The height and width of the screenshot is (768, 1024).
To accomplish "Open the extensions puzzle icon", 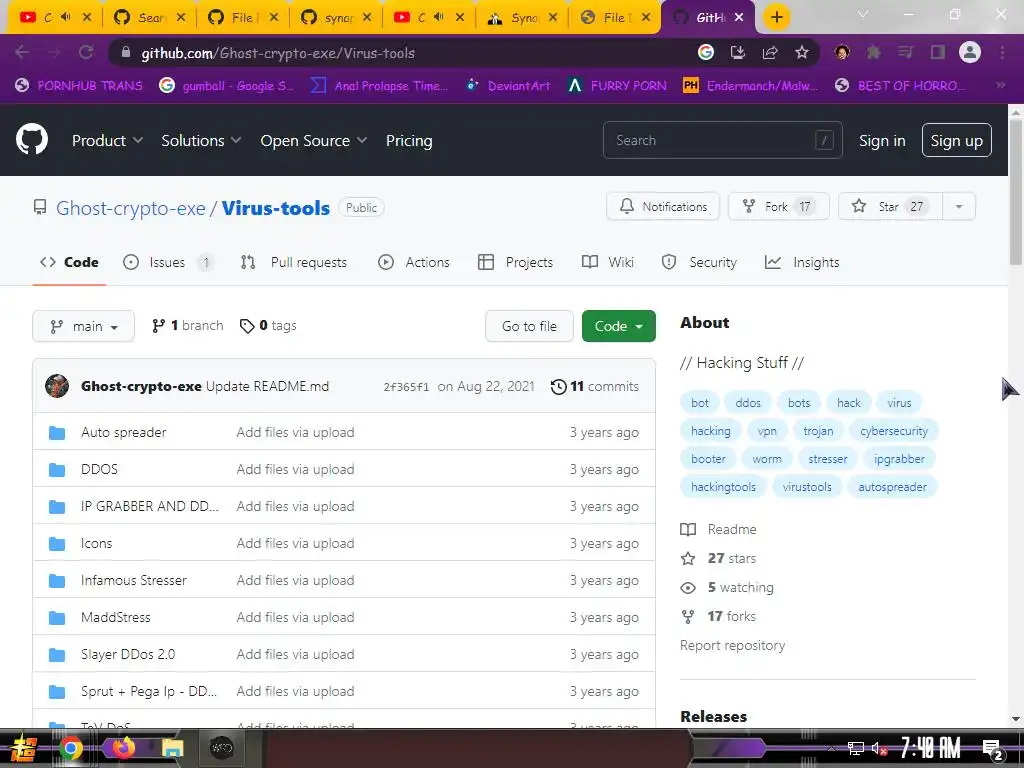I will pyautogui.click(x=874, y=52).
